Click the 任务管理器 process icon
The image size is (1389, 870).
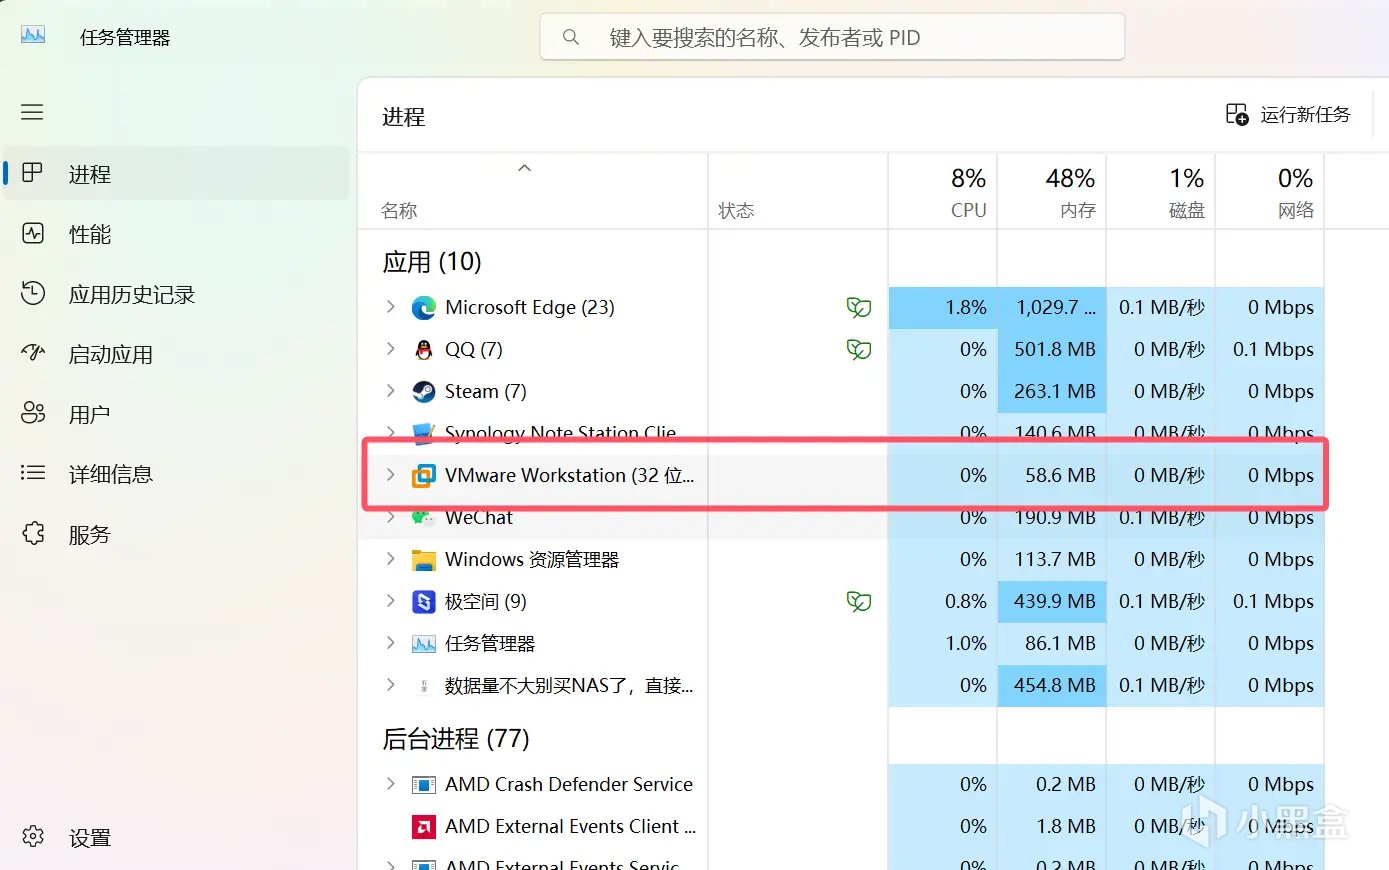(424, 643)
